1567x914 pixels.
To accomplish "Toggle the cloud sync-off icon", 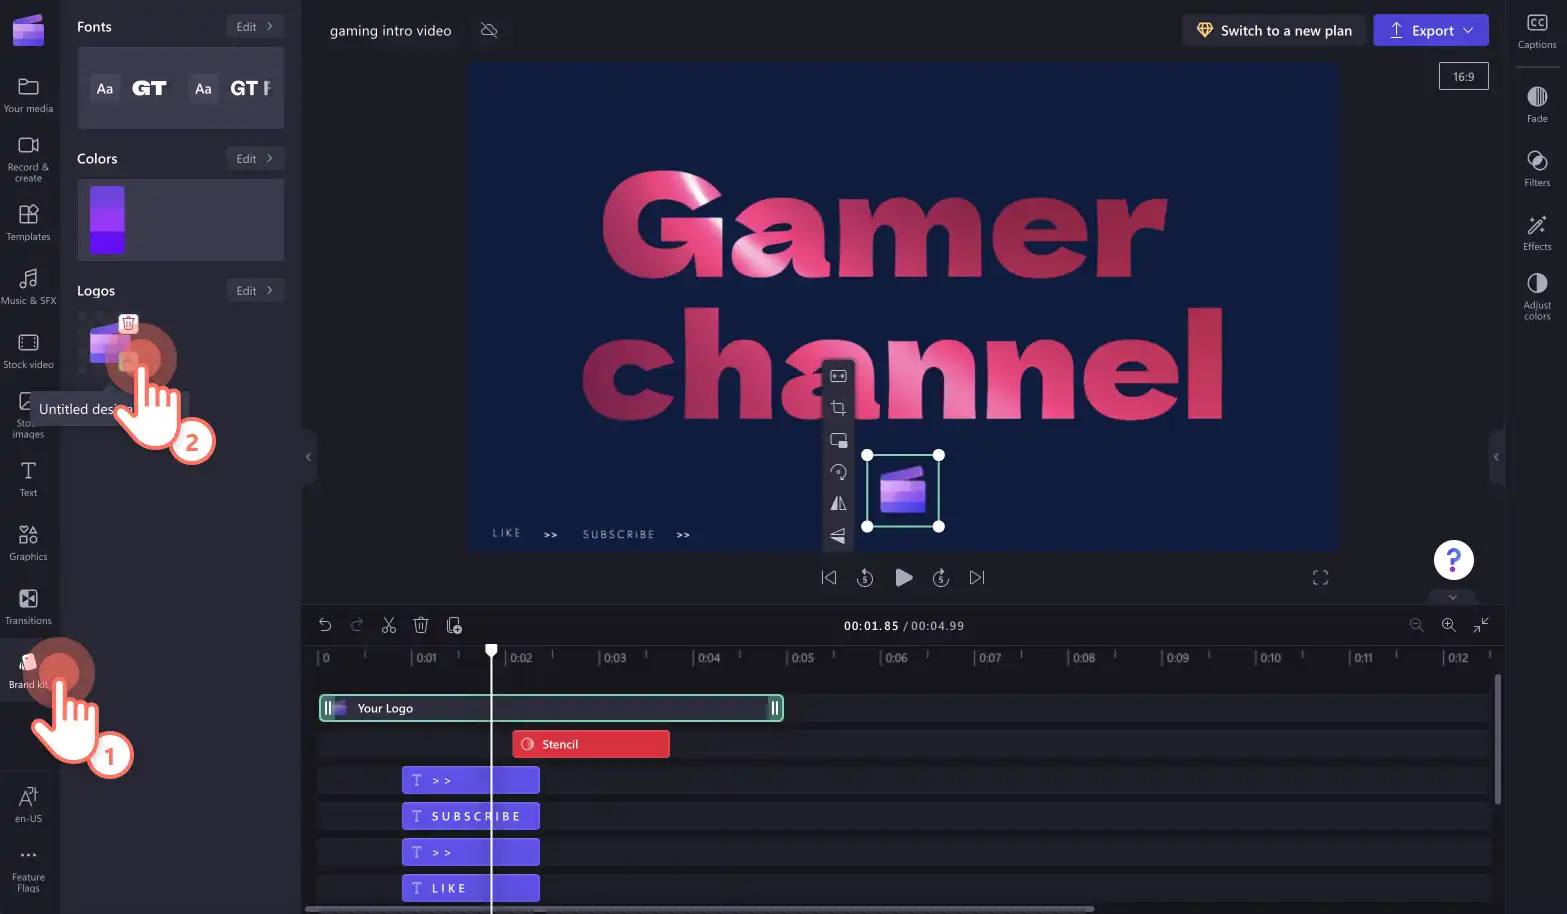I will click(x=489, y=30).
